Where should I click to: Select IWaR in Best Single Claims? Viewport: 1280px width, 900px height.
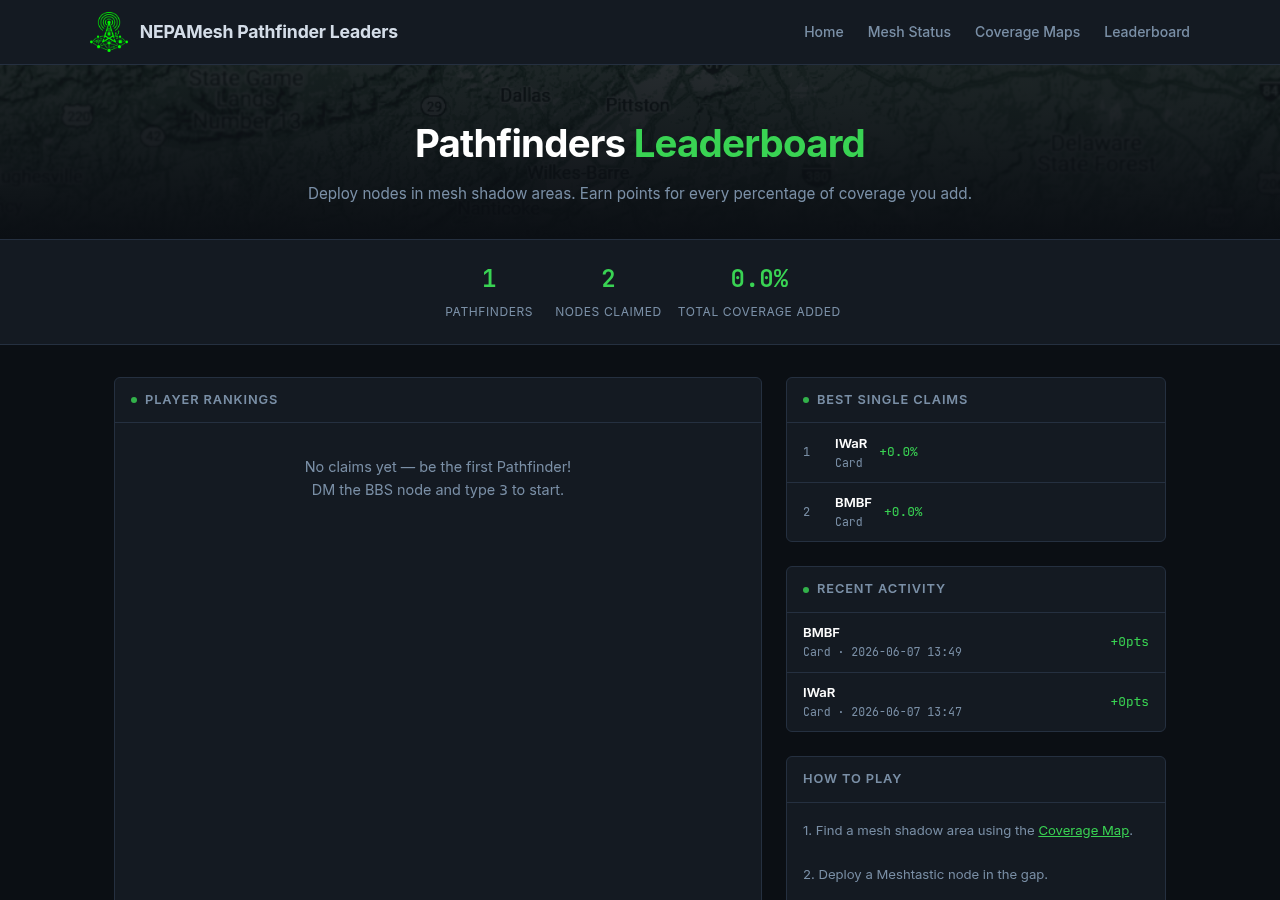pyautogui.click(x=851, y=443)
